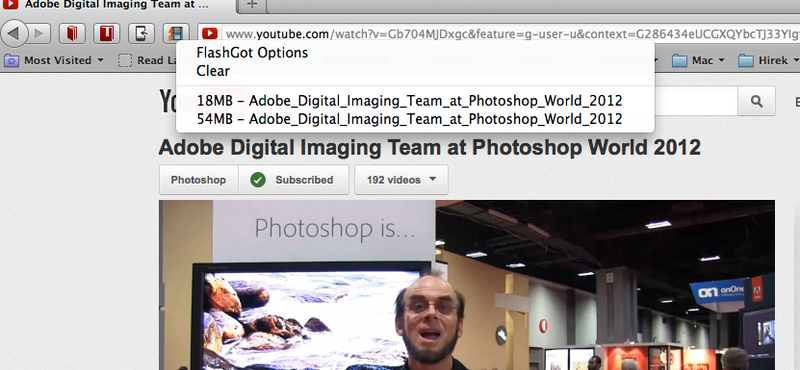Open a new tab with plus button
Image resolution: width=800 pixels, height=370 pixels.
tap(252, 5)
